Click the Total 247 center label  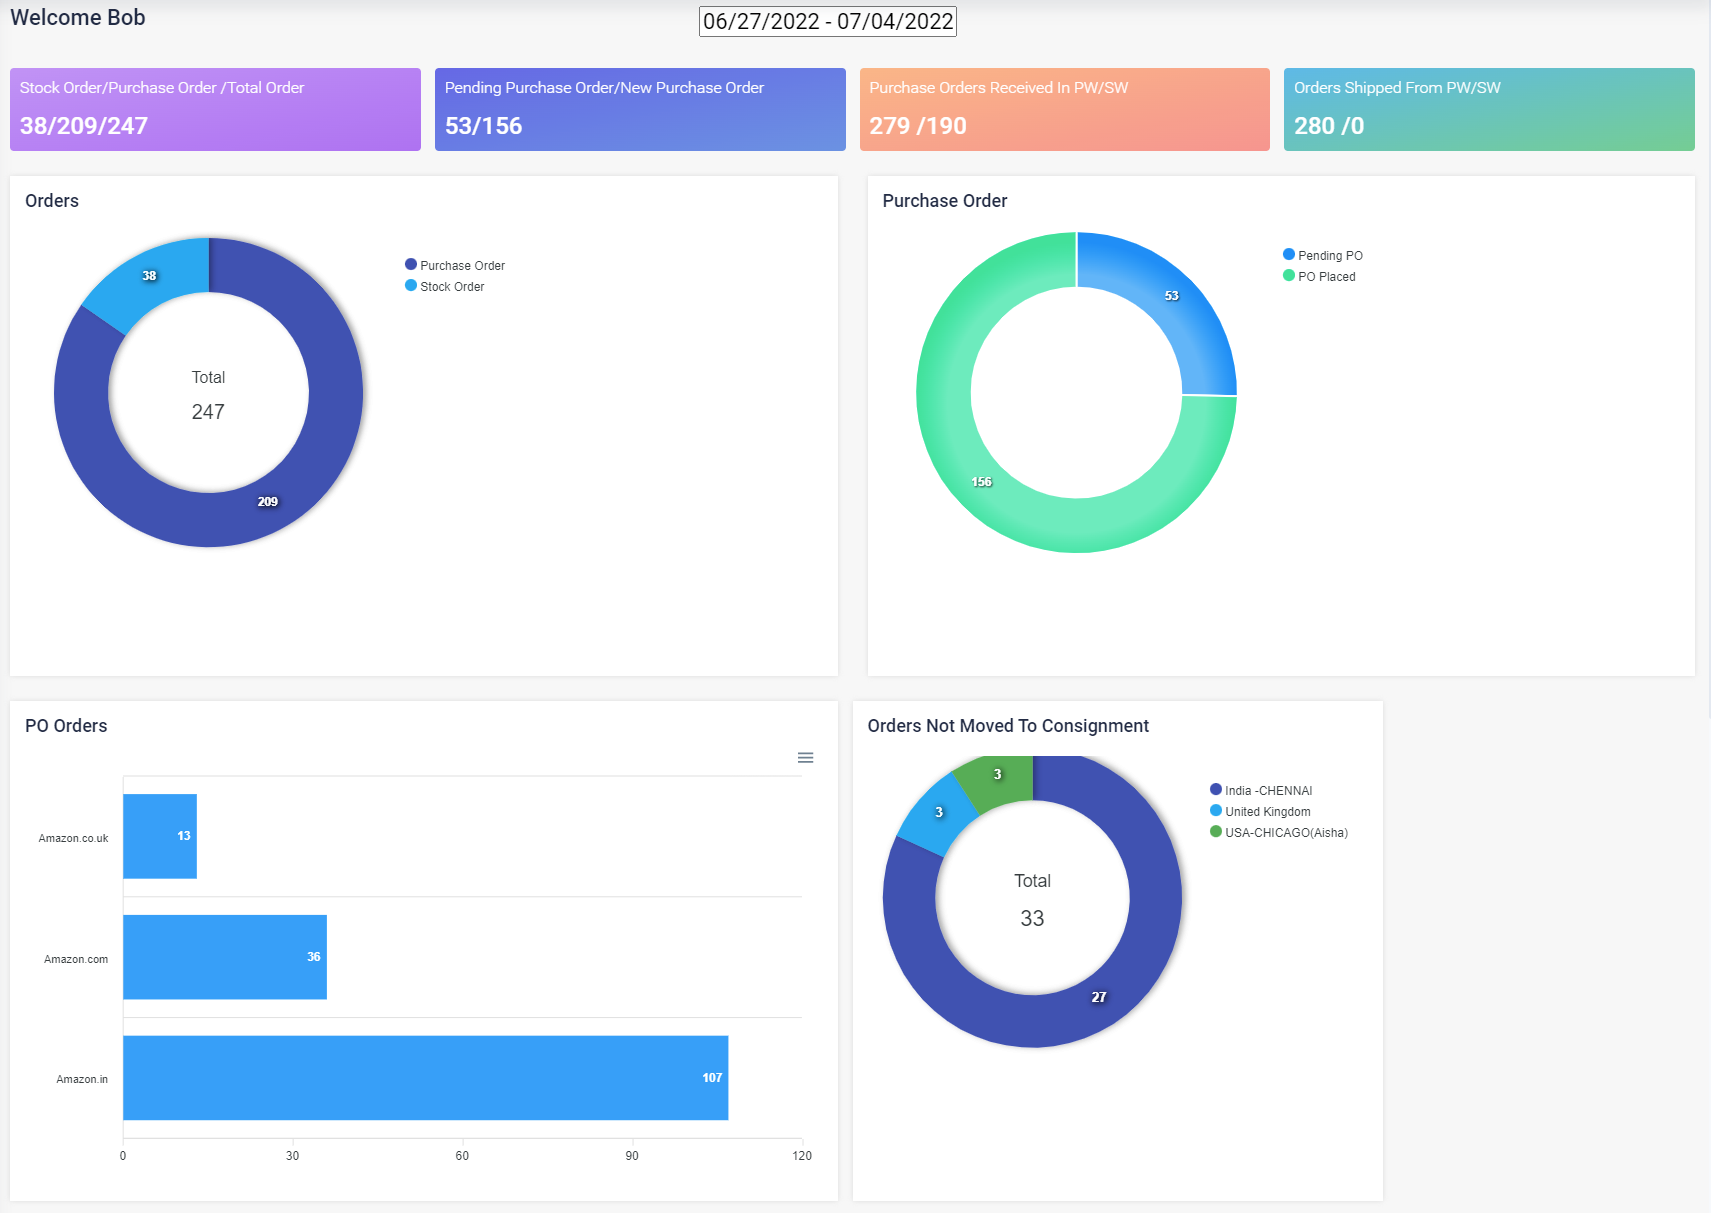pos(208,395)
